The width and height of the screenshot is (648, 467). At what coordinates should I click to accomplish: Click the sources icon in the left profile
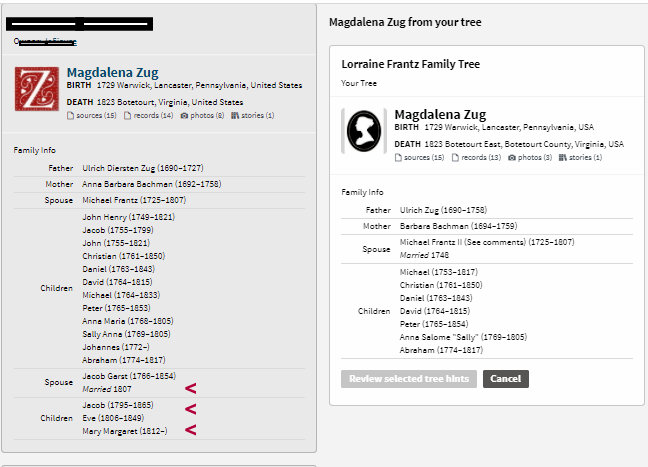click(70, 116)
